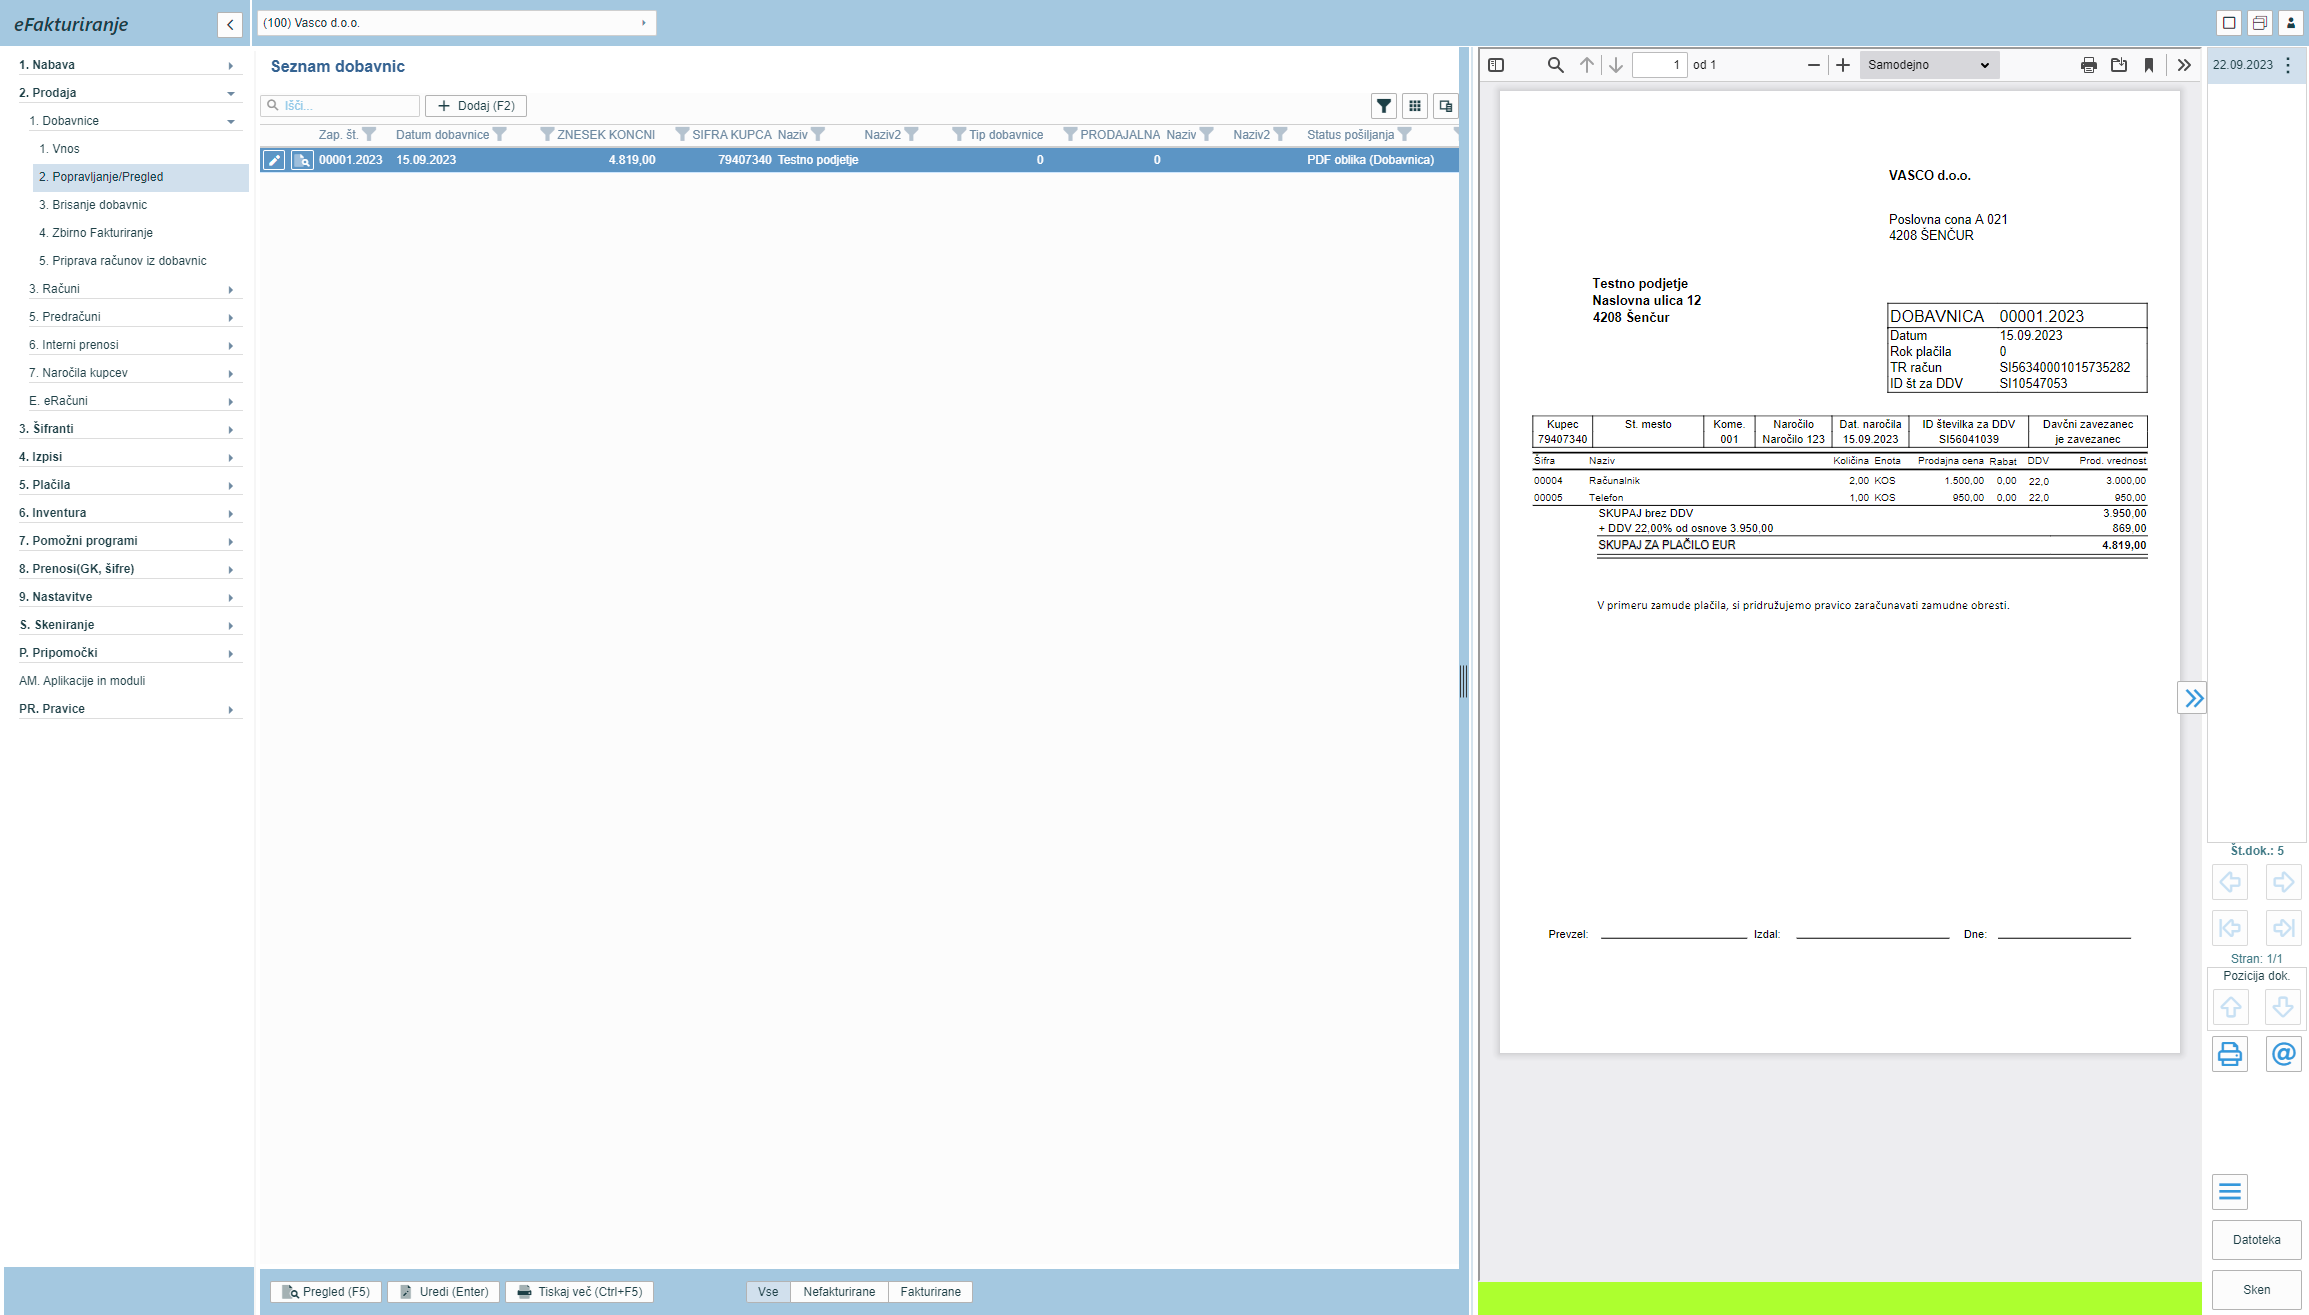Click the splitter handle between list and PDF
This screenshot has width=2309, height=1315.
click(1464, 681)
